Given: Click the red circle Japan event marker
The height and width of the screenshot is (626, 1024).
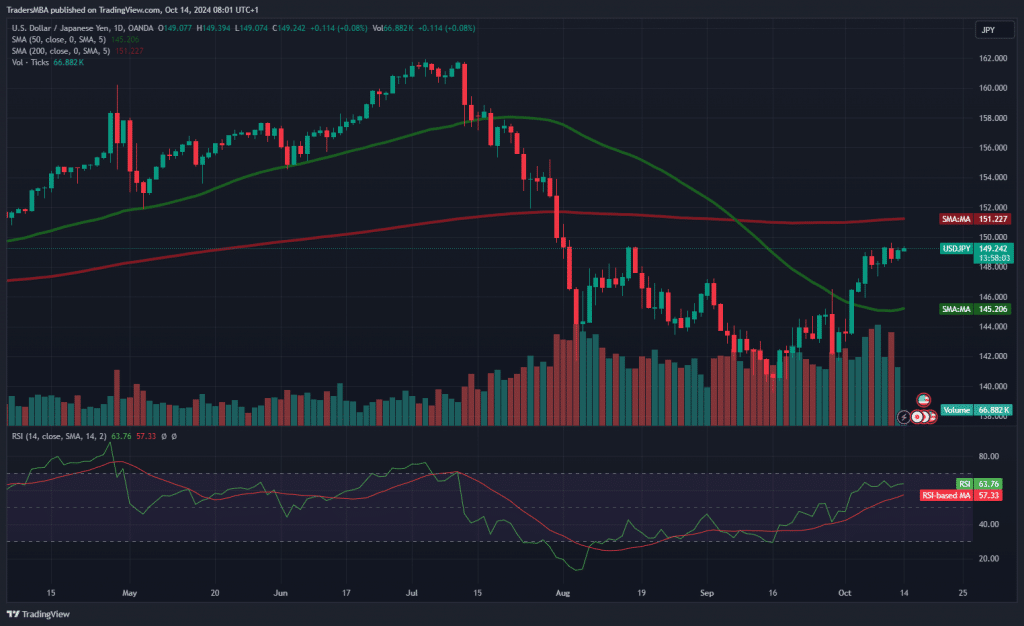Looking at the screenshot, I should (918, 416).
